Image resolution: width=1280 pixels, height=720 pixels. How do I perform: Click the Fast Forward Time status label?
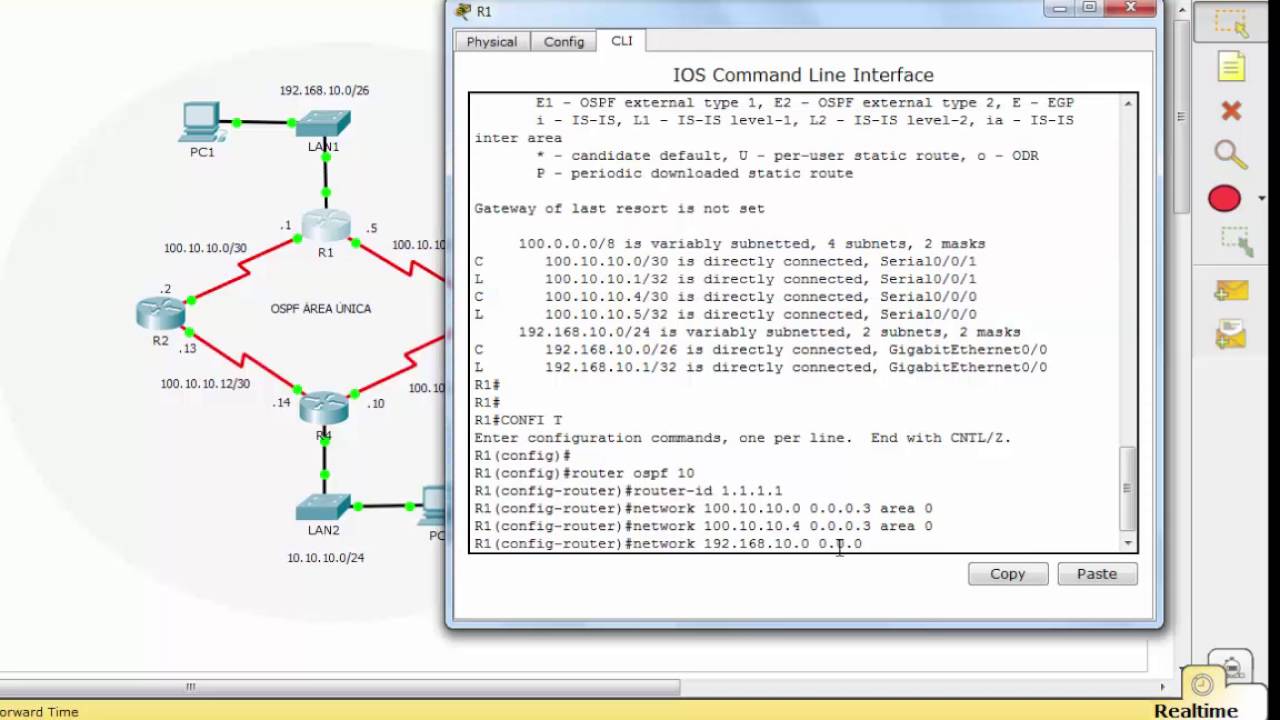pyautogui.click(x=39, y=712)
